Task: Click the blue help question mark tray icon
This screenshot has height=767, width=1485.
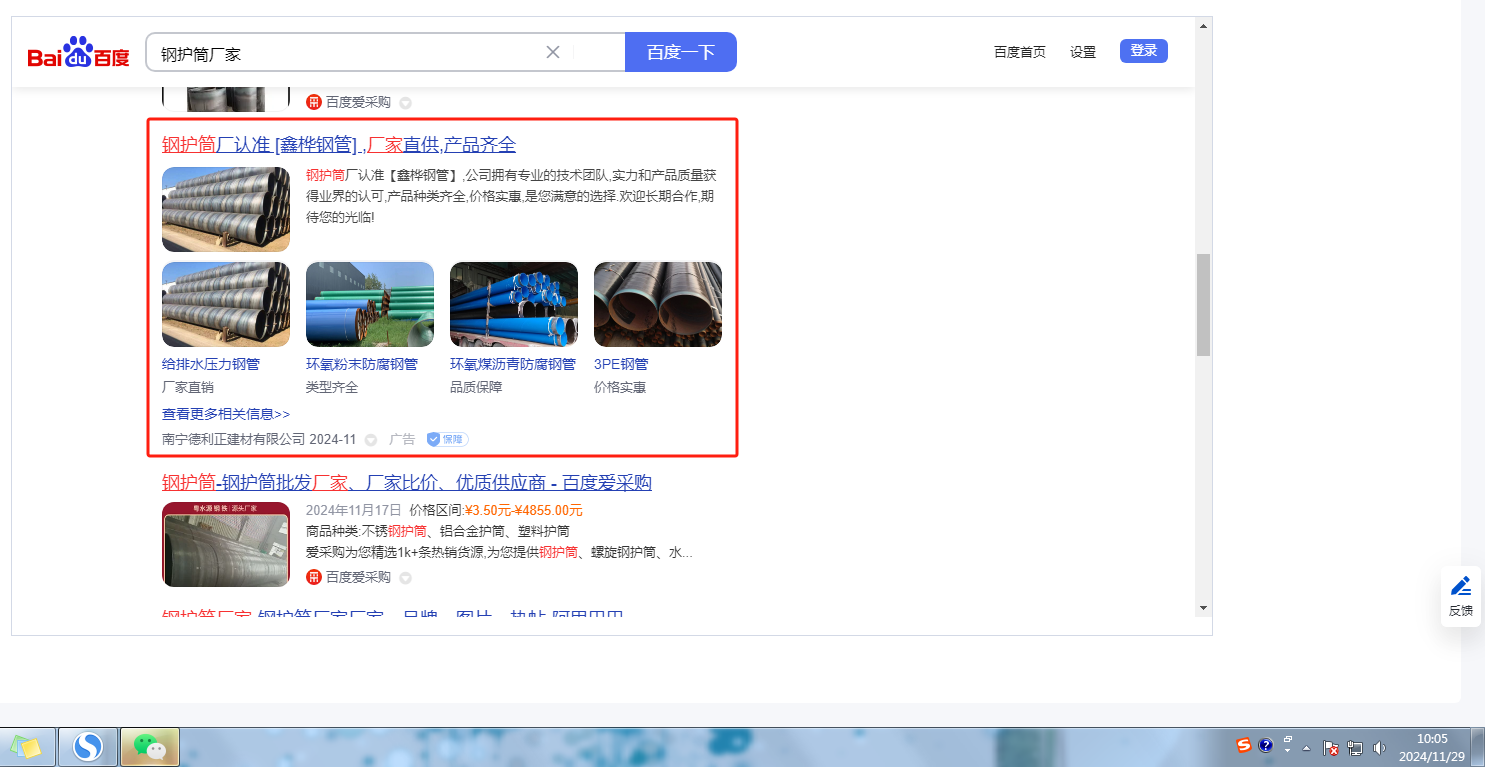Action: click(1265, 745)
